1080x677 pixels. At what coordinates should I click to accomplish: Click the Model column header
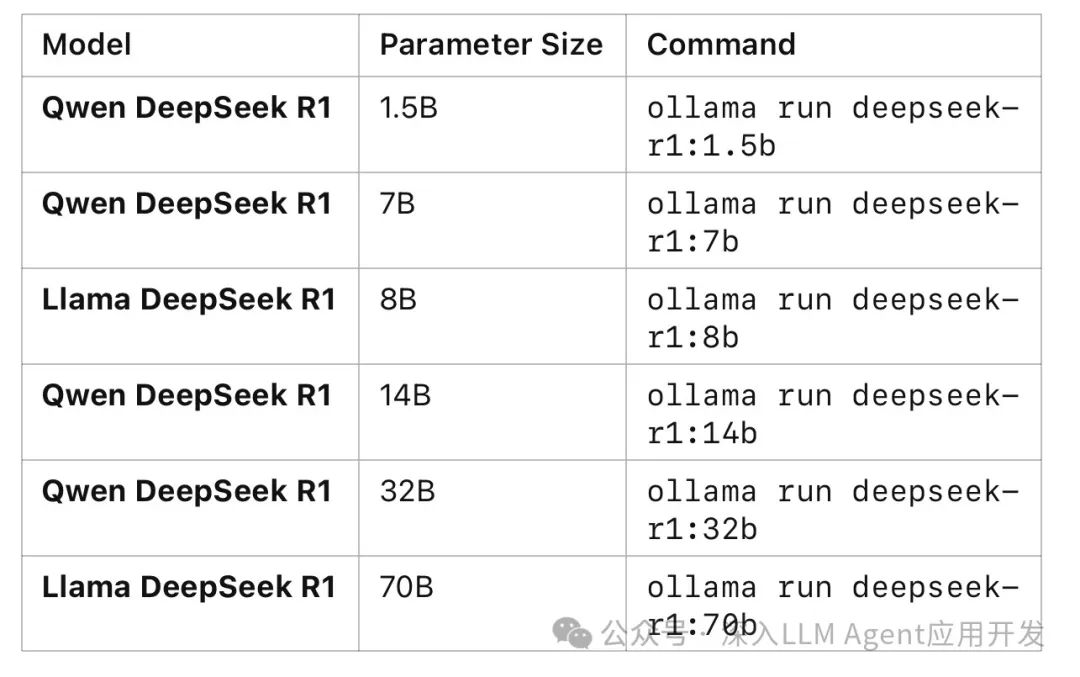87,45
